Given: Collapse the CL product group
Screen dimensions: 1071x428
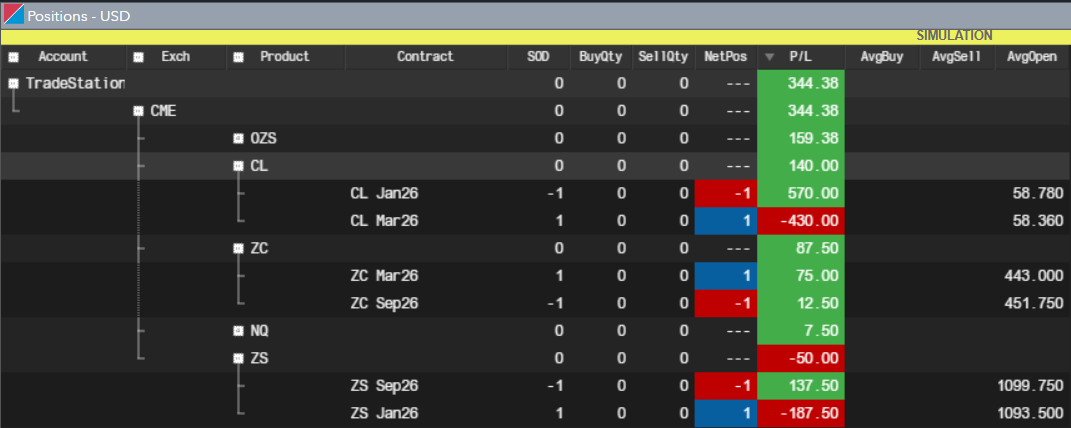Looking at the screenshot, I should [x=238, y=166].
